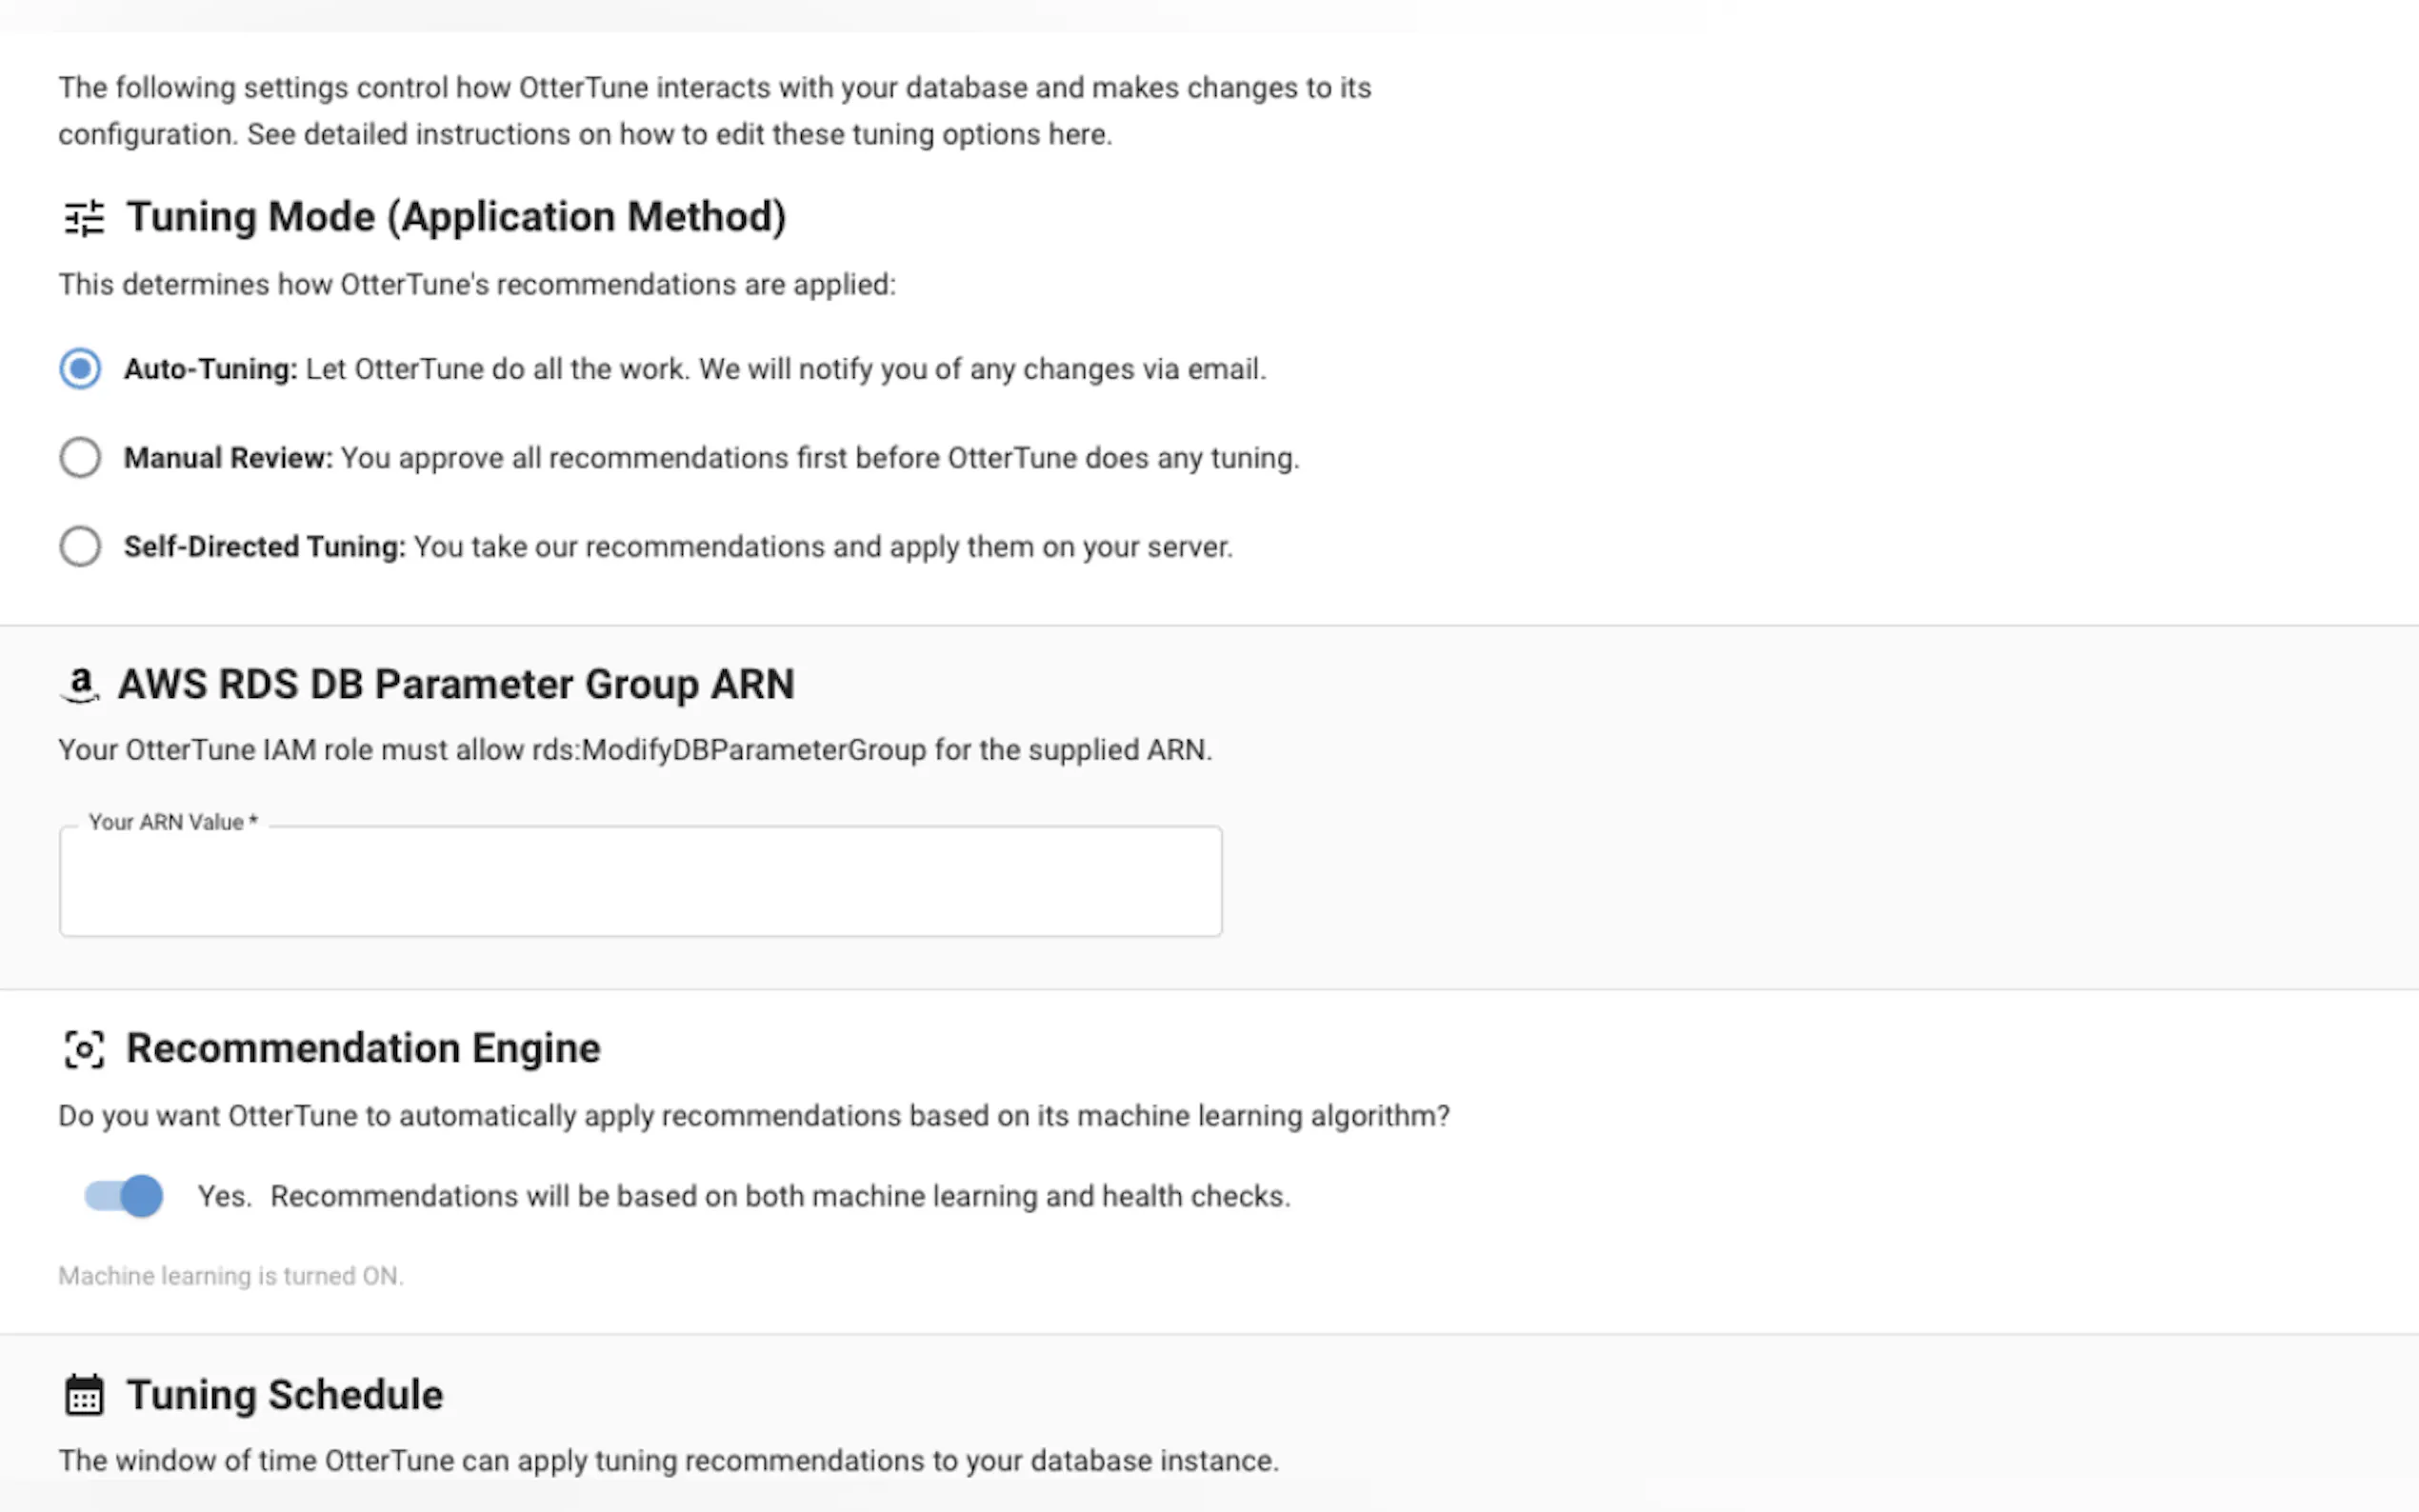2419x1512 pixels.
Task: Click the 'Tuning Schedule' section heading
Action: 285,1395
